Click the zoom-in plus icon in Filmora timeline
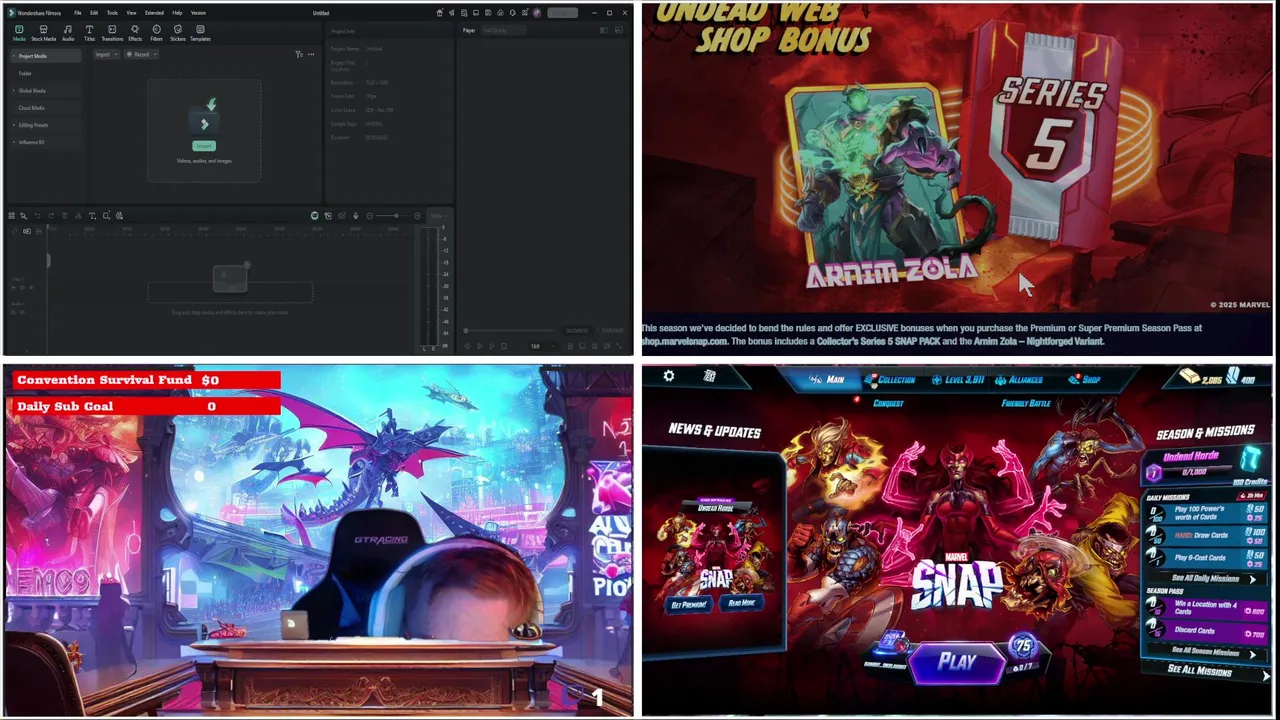The height and width of the screenshot is (720, 1280). (417, 215)
